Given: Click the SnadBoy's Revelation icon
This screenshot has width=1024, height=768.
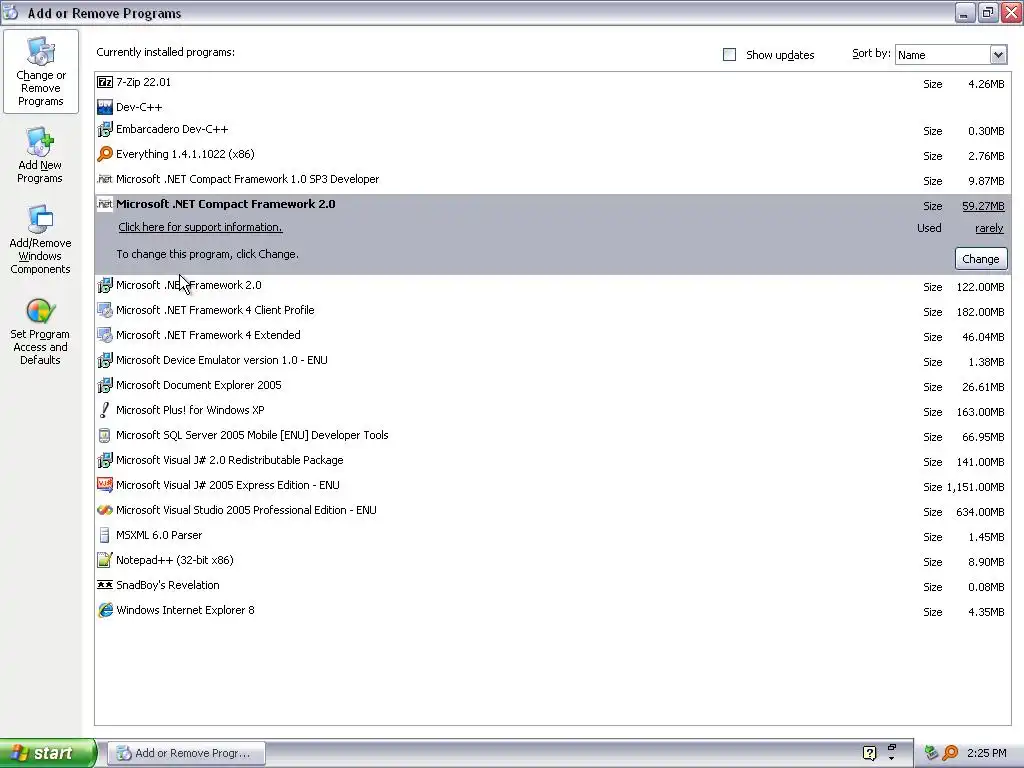Looking at the screenshot, I should (x=104, y=585).
